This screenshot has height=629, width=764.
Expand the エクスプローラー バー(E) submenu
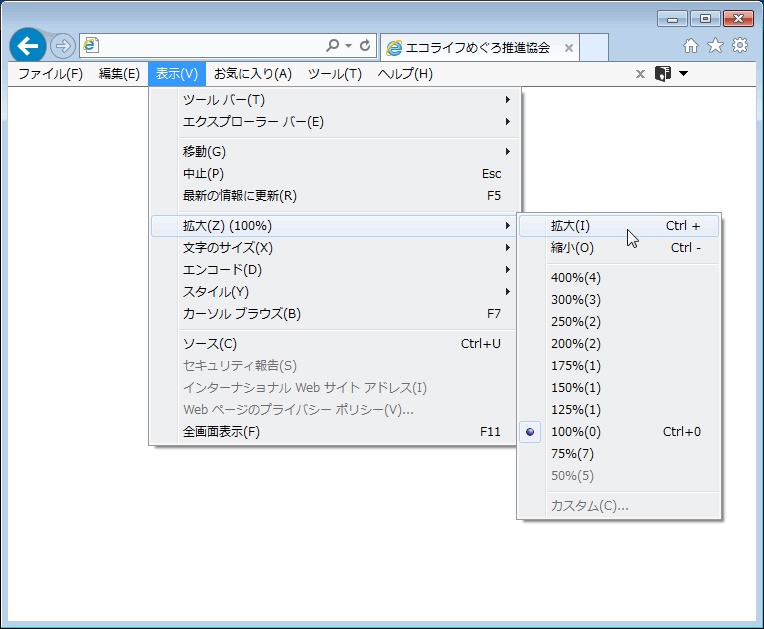click(x=335, y=122)
